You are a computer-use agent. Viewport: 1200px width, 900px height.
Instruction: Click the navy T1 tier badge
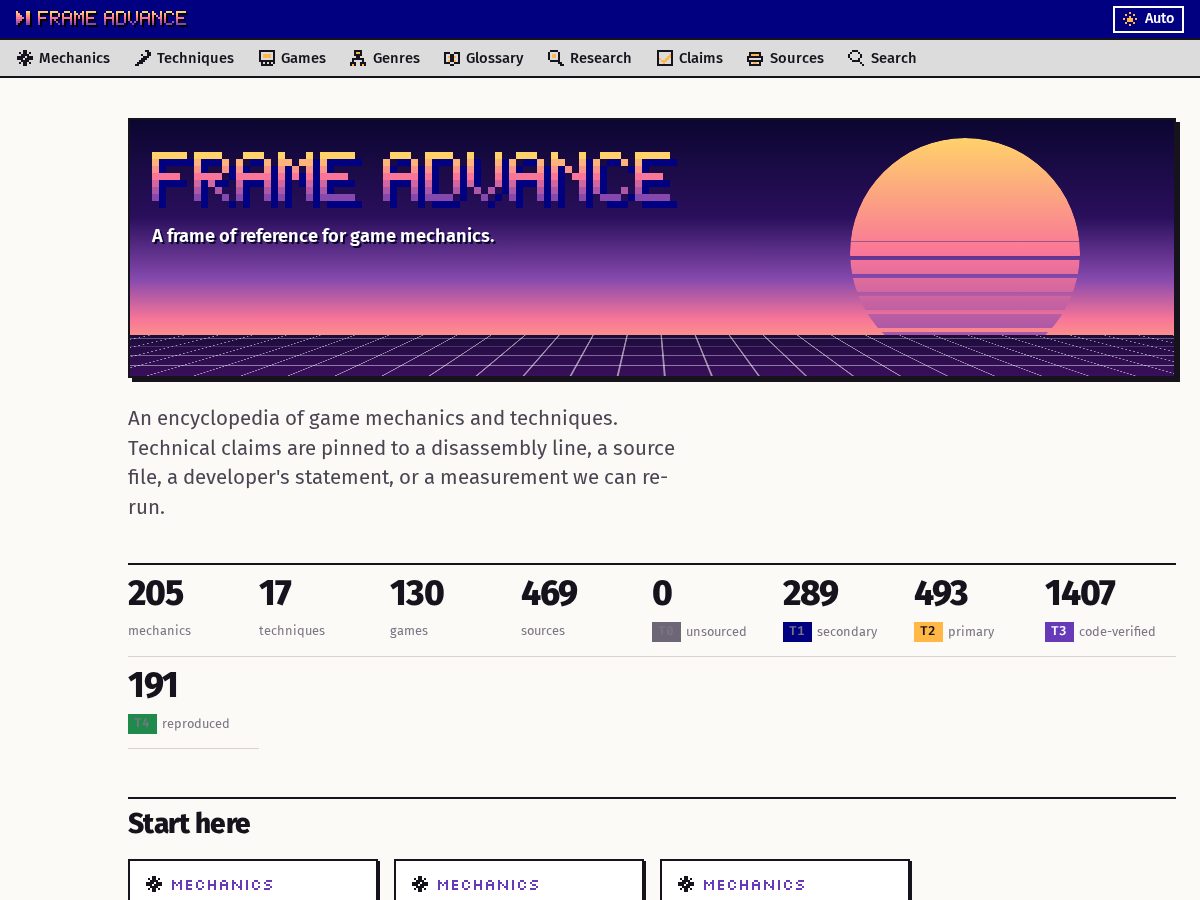coord(797,632)
